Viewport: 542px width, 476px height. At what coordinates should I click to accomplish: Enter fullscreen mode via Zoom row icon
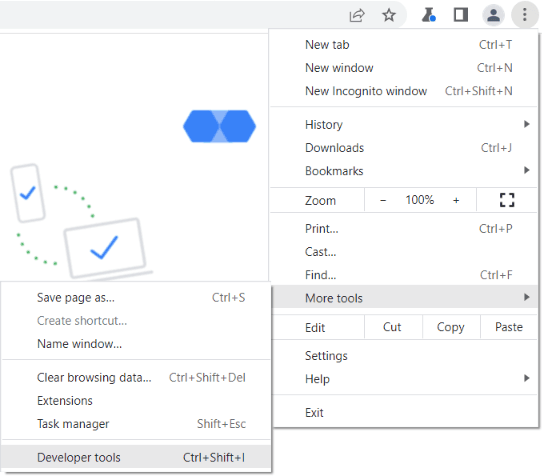[x=507, y=200]
